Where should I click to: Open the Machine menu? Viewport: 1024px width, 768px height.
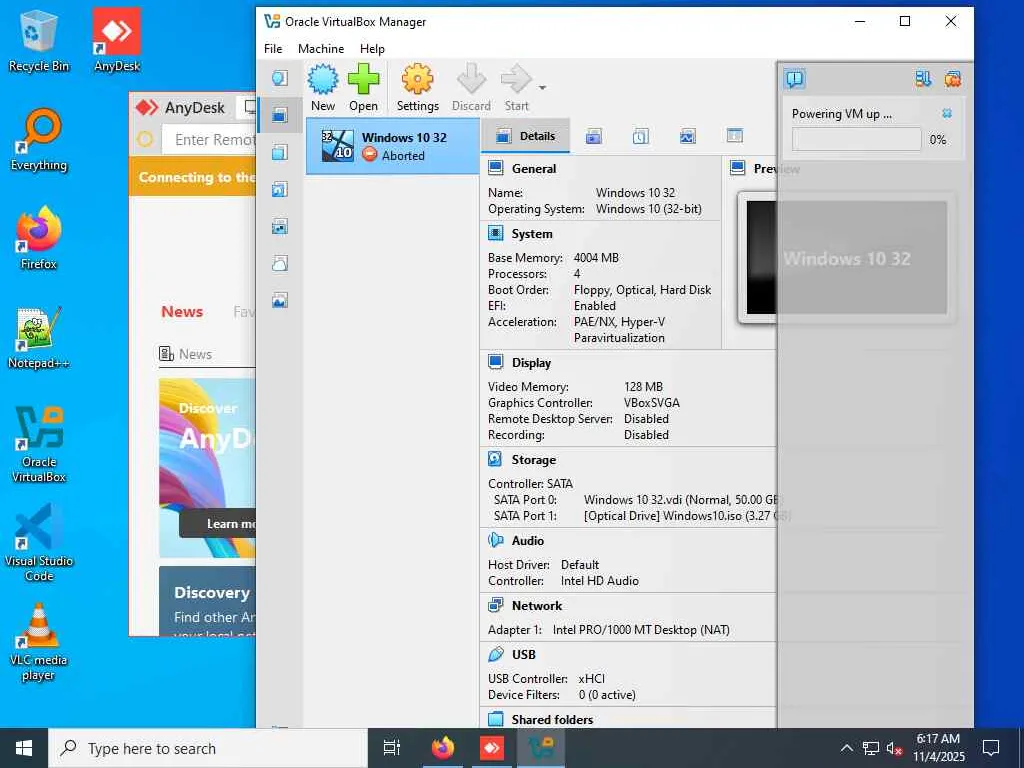321,48
